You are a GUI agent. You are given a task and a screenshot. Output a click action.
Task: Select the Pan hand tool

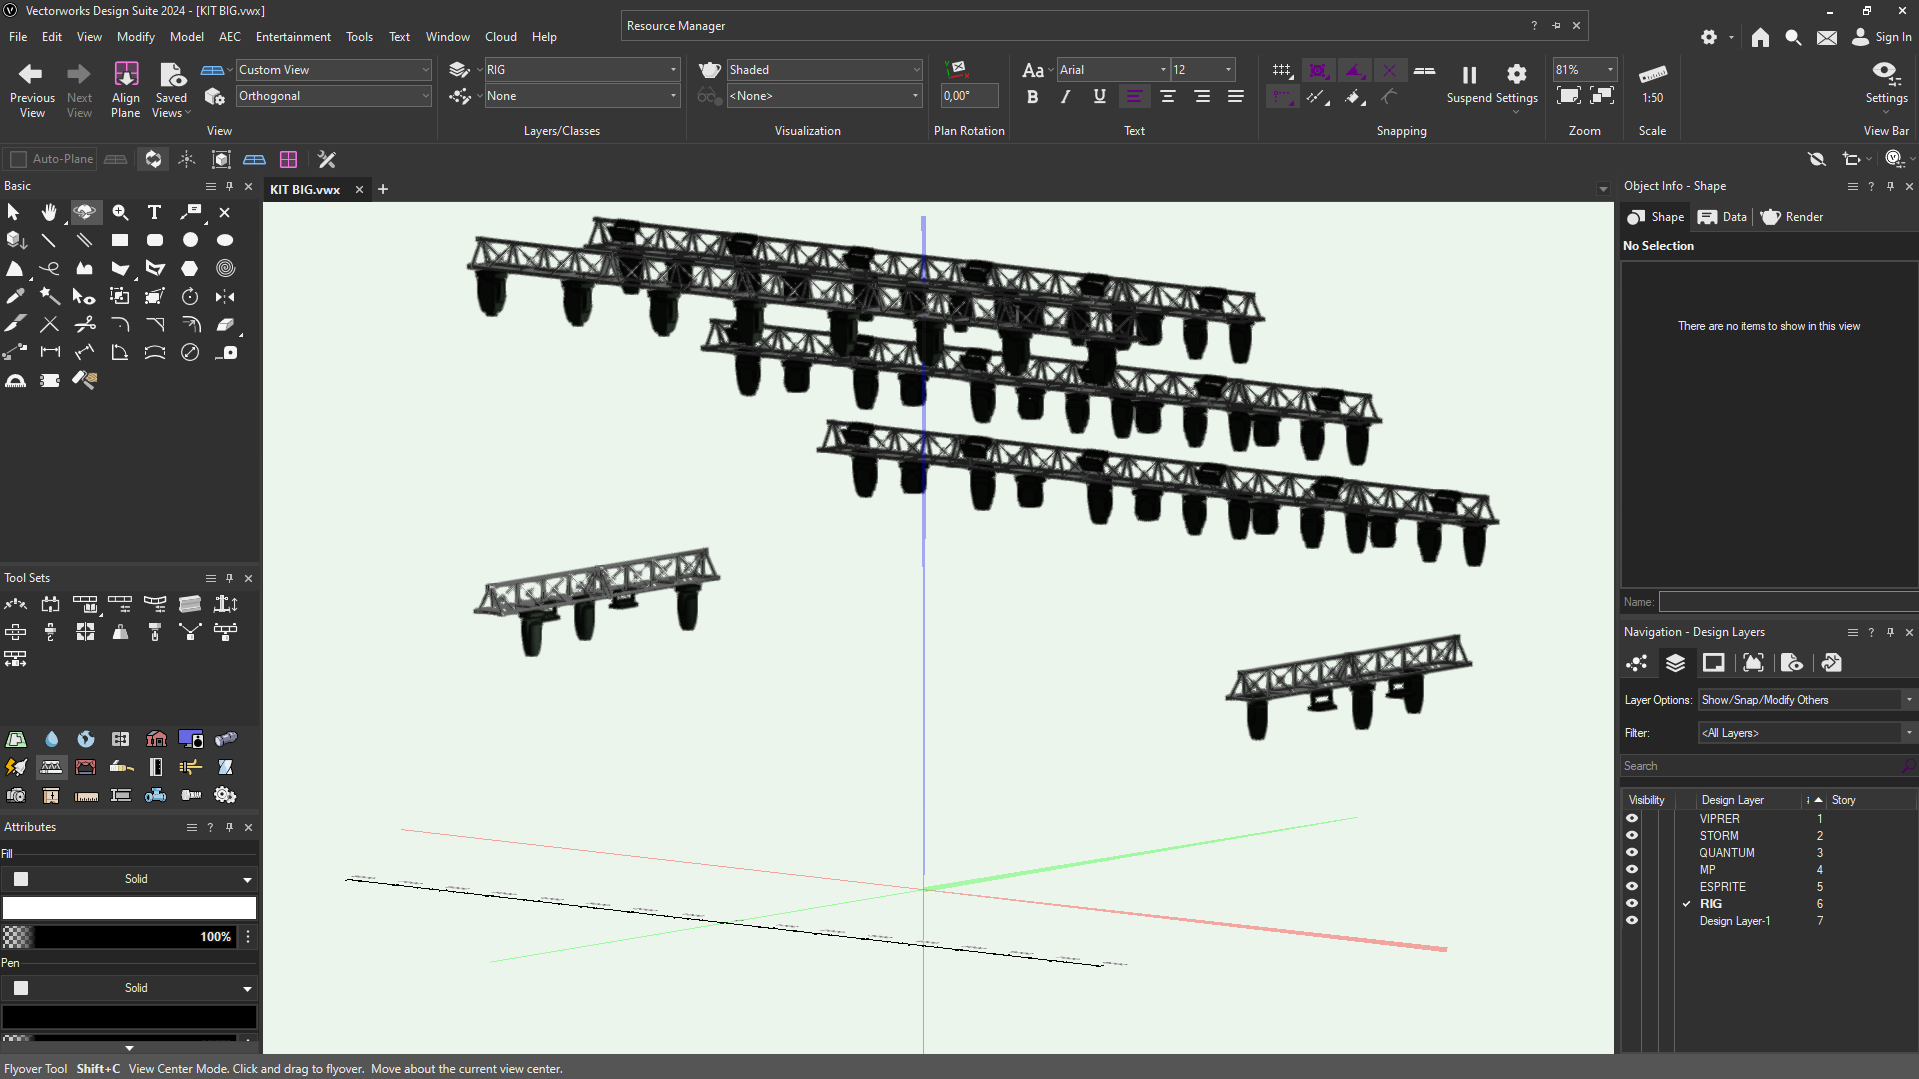point(49,212)
